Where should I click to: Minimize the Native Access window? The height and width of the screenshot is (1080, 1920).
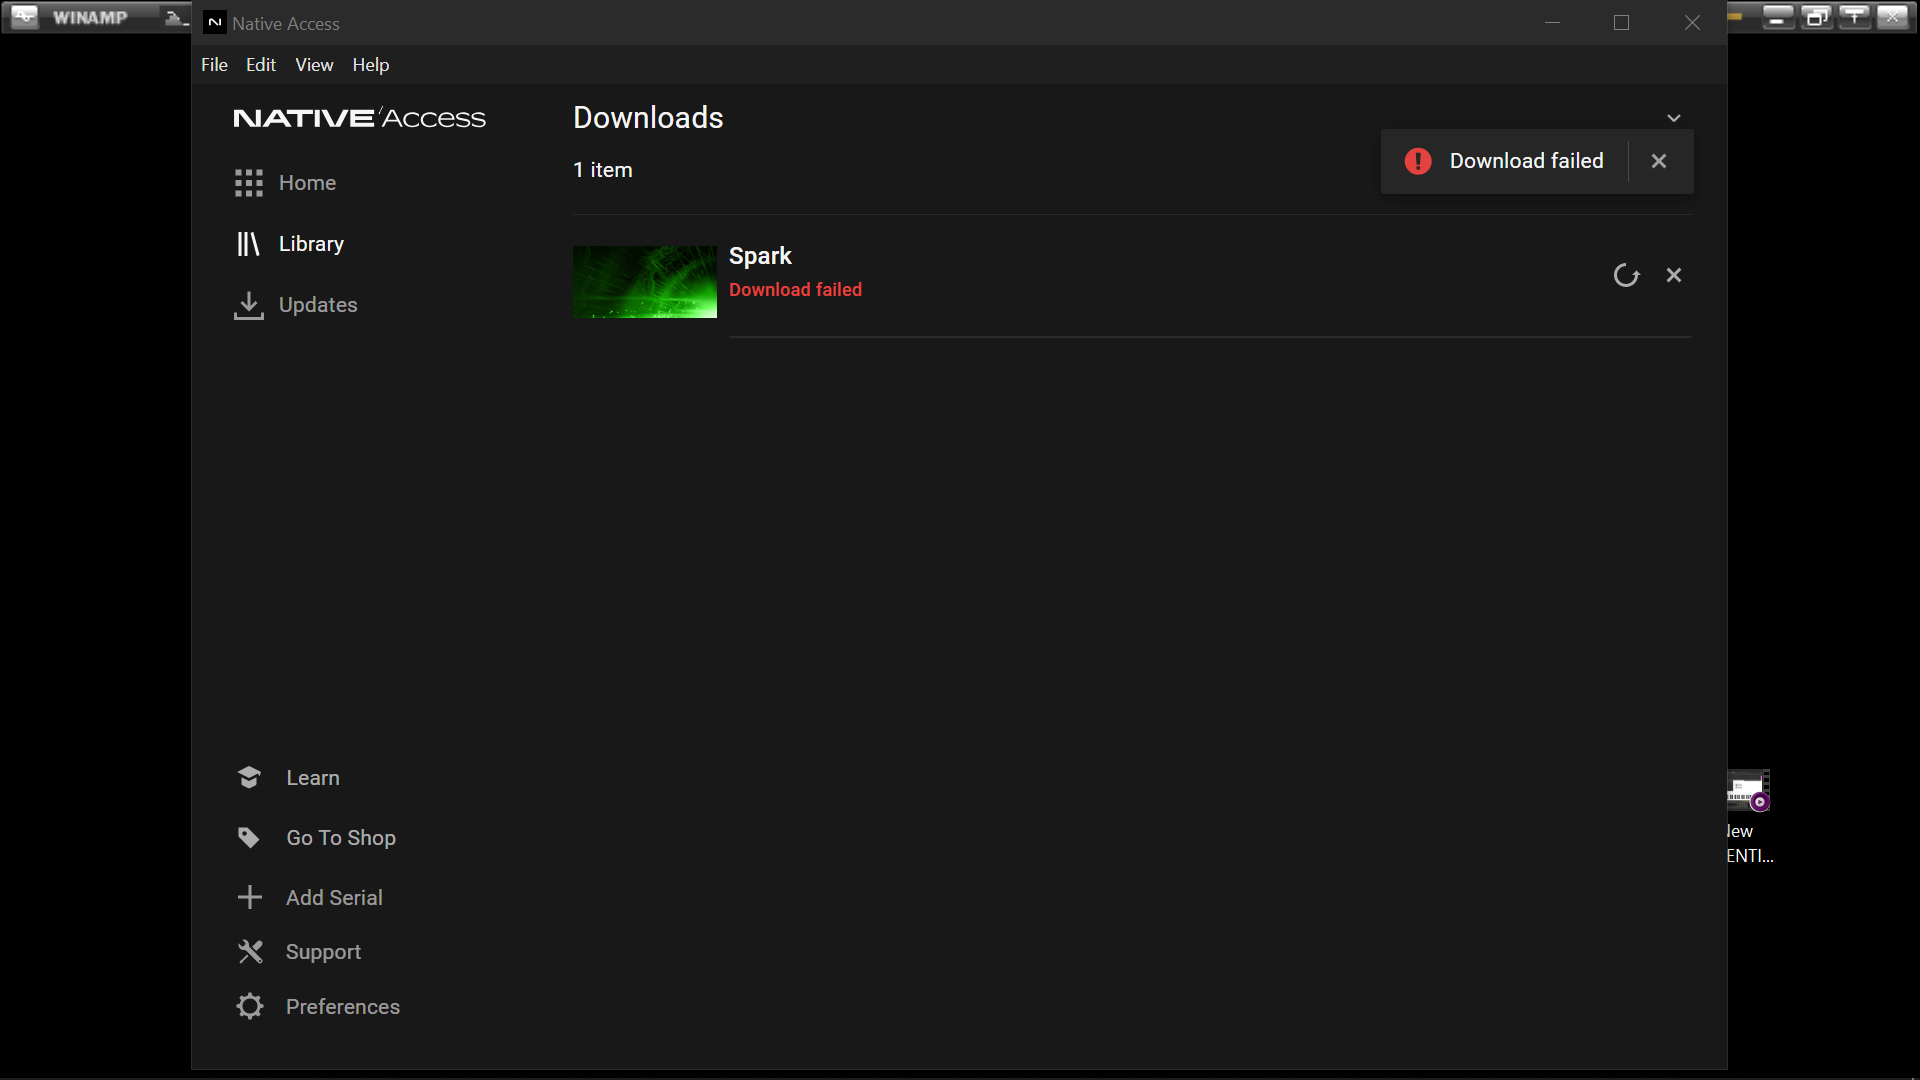pyautogui.click(x=1553, y=23)
